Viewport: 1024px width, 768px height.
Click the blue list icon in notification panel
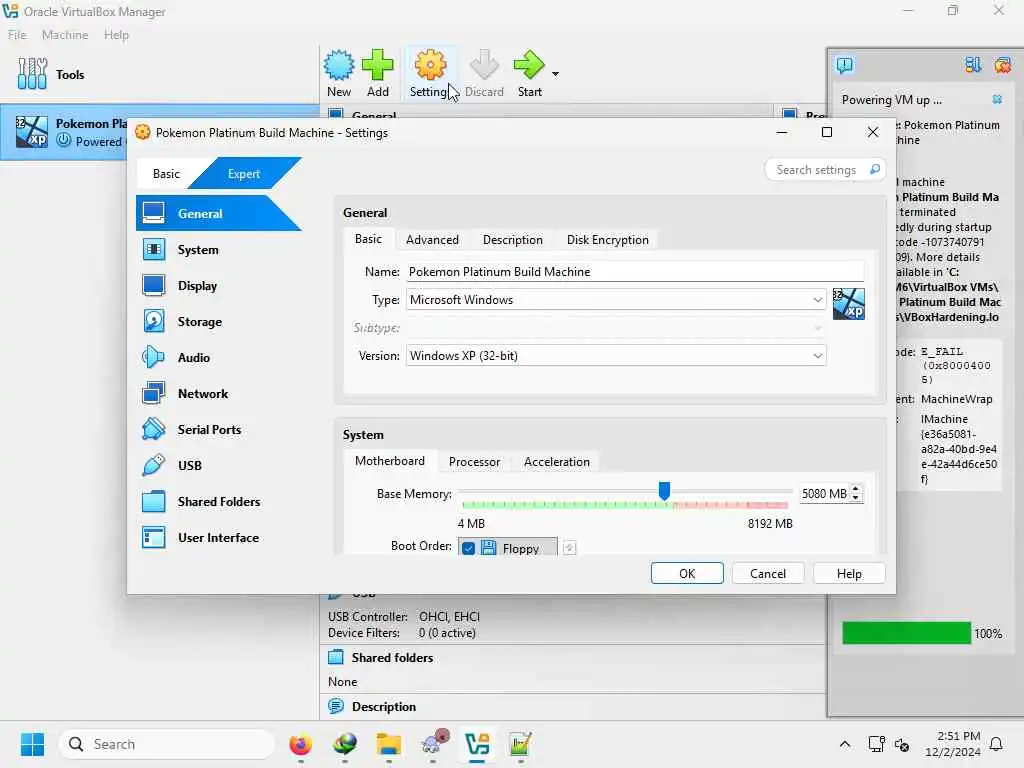[973, 65]
